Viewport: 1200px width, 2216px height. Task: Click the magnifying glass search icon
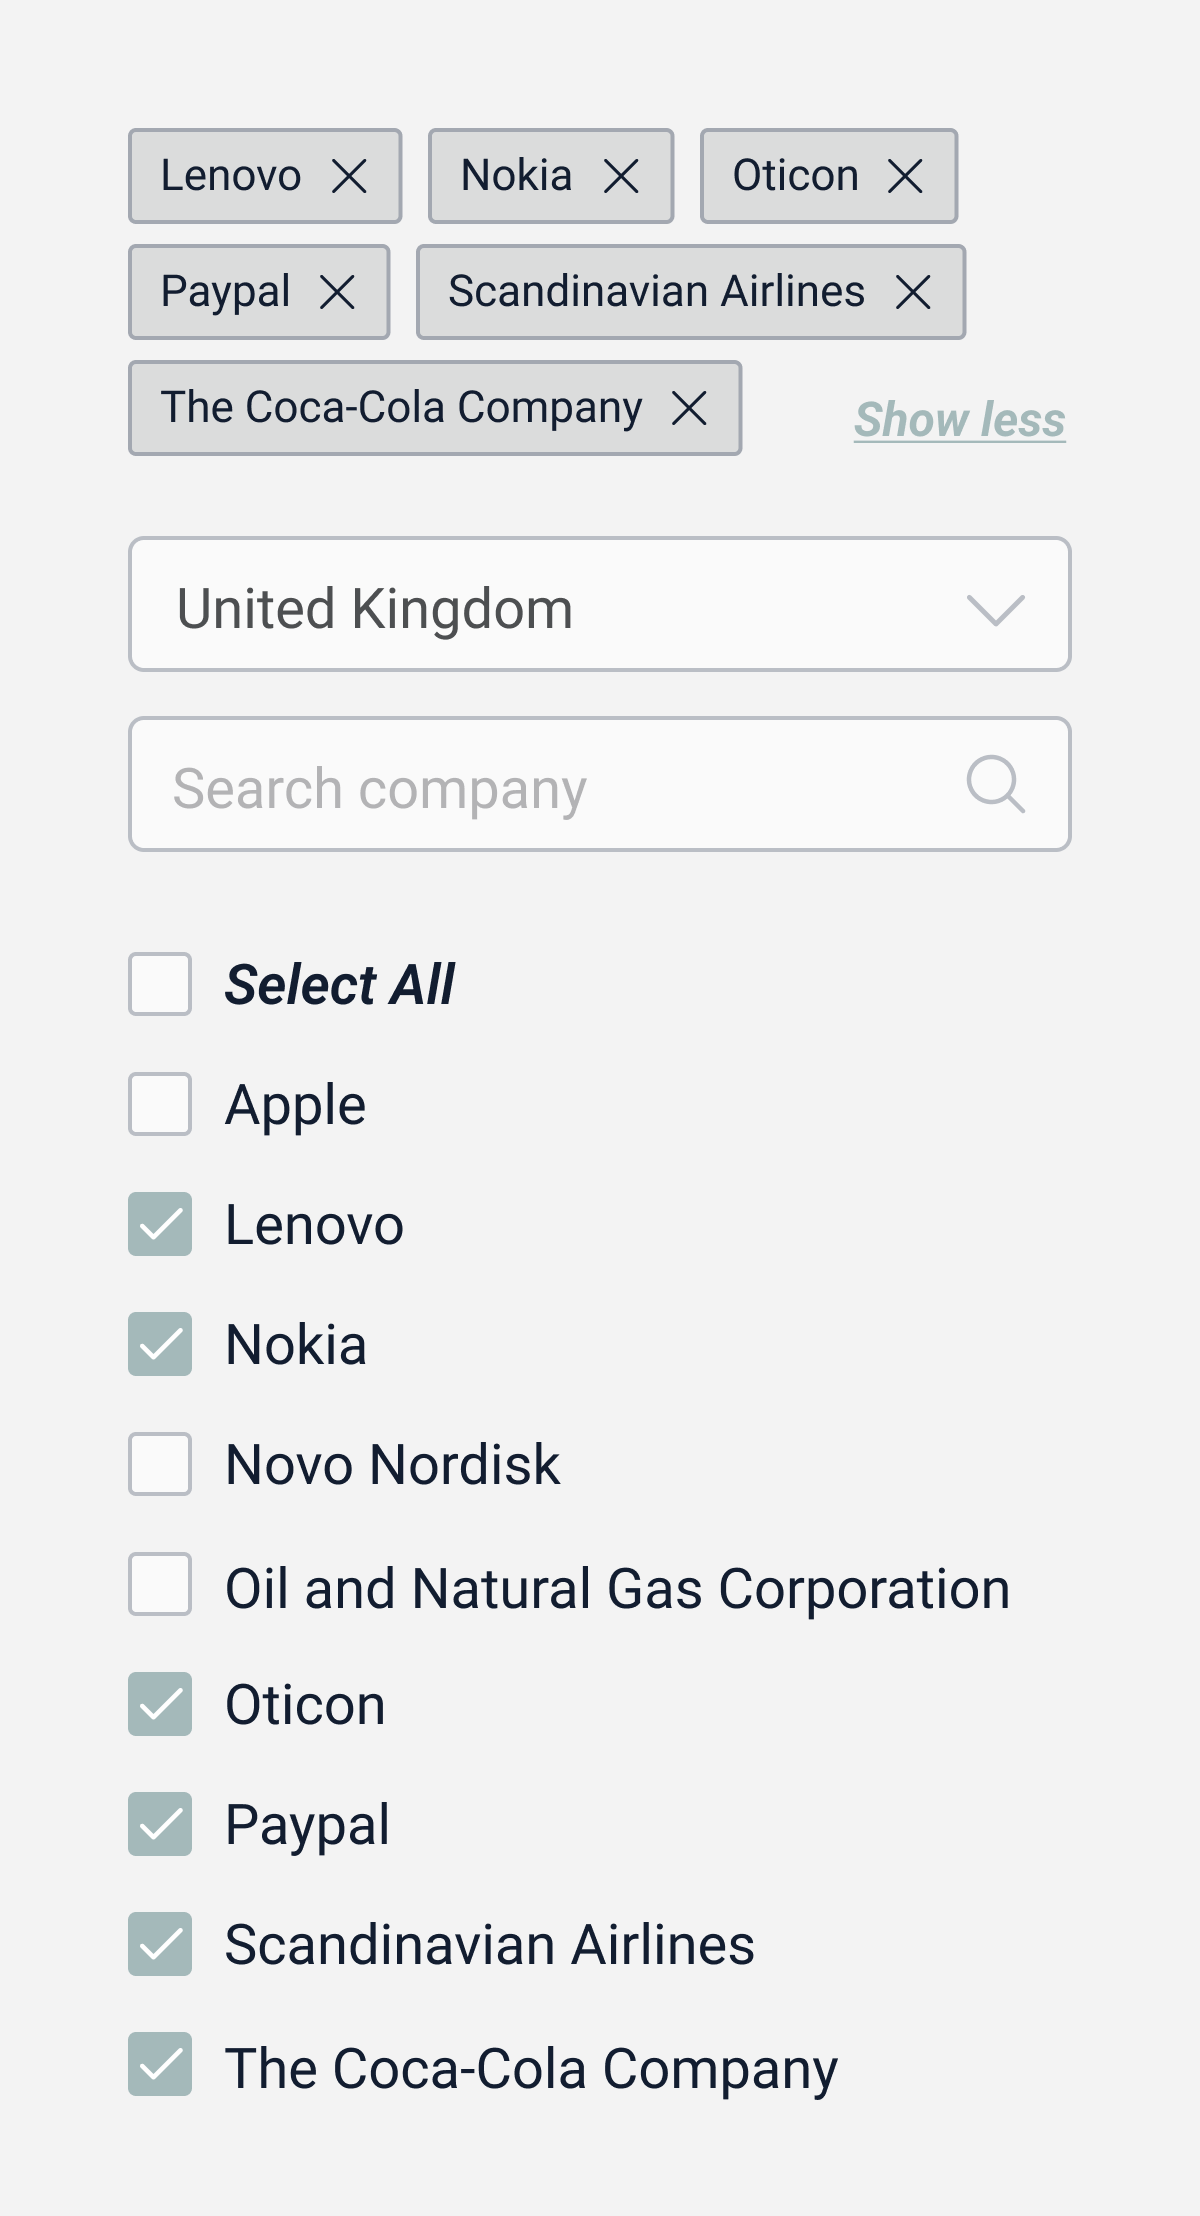click(x=996, y=784)
